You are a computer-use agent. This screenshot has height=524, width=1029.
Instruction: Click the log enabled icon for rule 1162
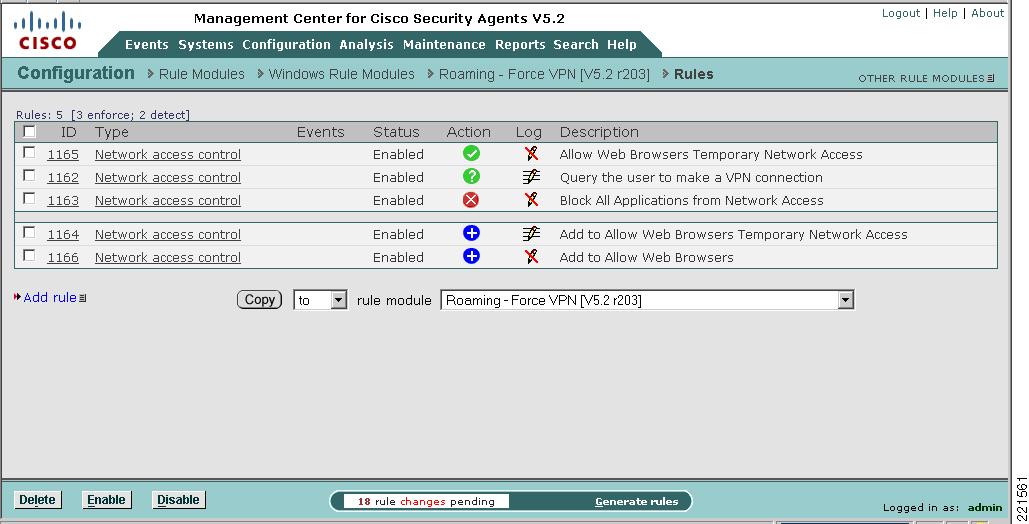point(532,177)
